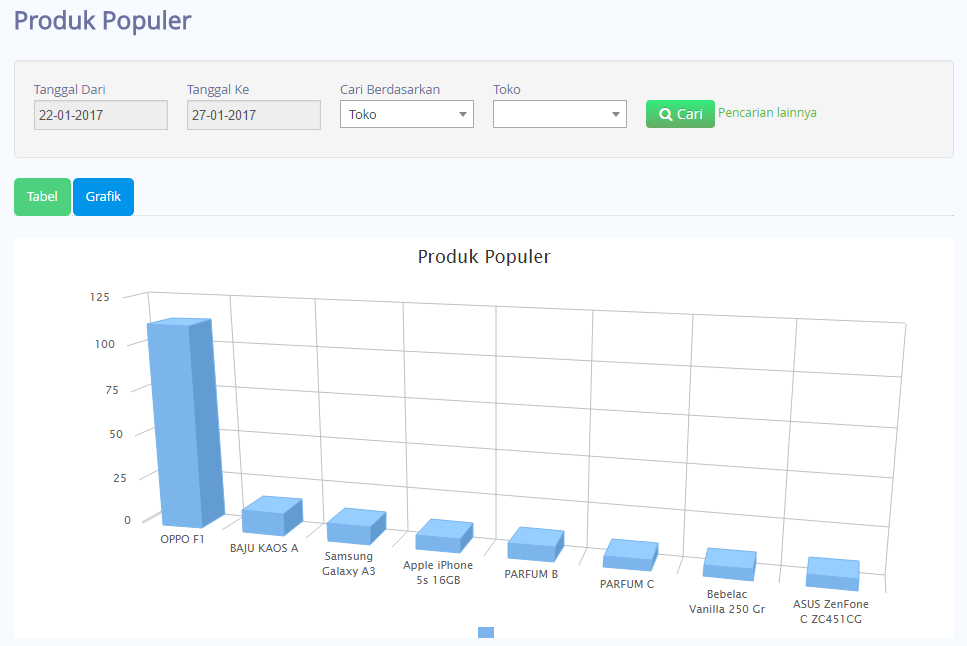Switch to the Tabel tab
This screenshot has width=967, height=646.
coord(42,197)
